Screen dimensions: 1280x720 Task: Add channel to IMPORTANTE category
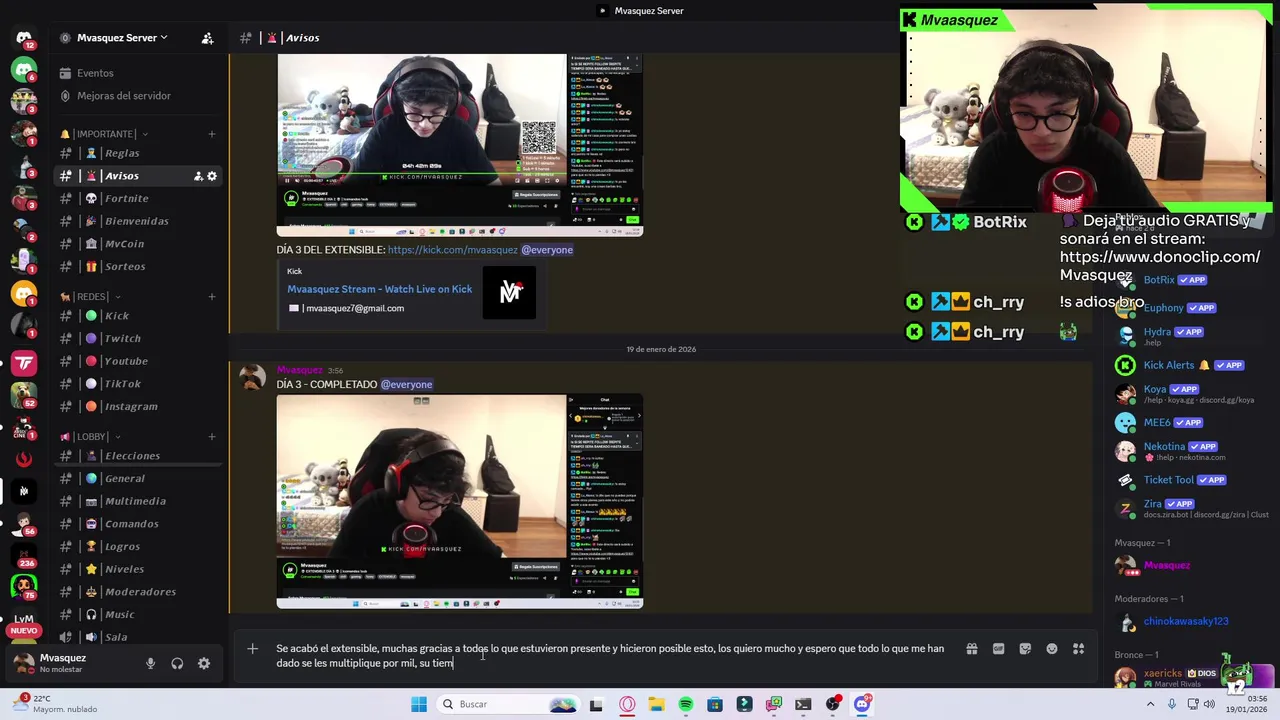pos(211,134)
